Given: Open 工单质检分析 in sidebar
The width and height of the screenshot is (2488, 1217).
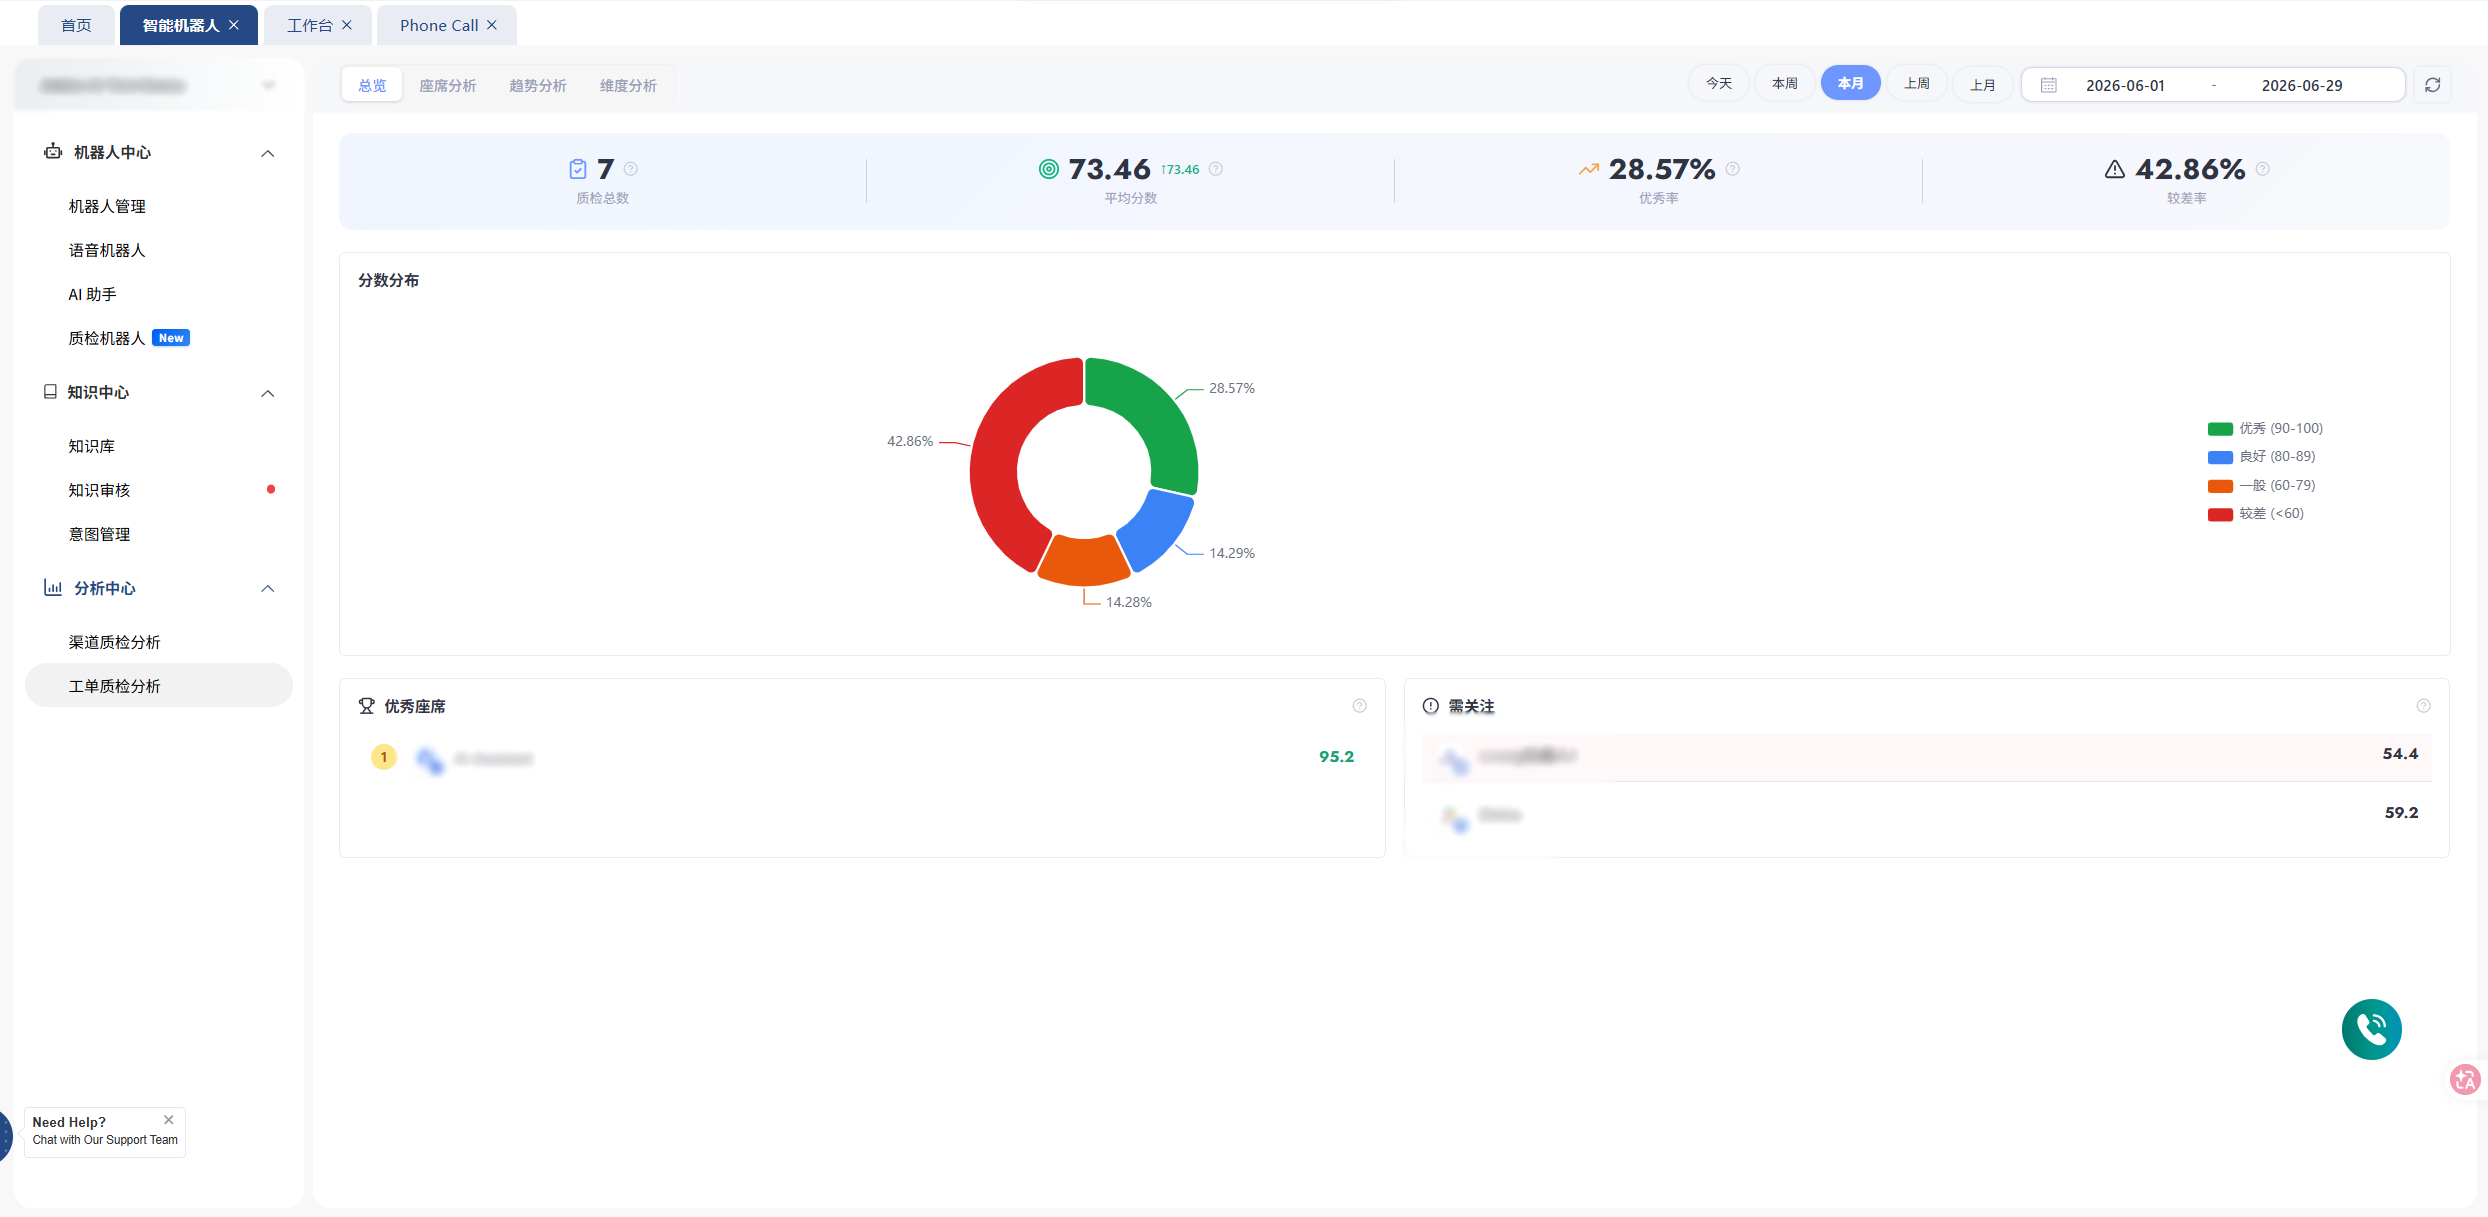Looking at the screenshot, I should coord(159,686).
